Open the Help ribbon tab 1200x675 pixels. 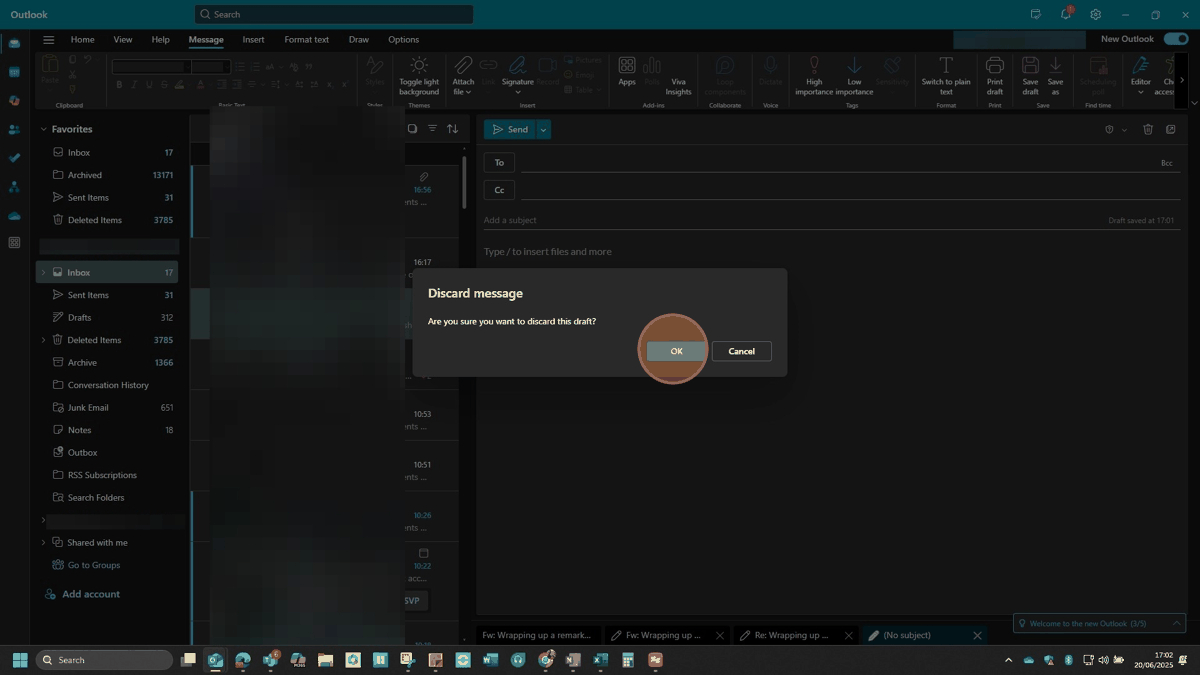160,39
